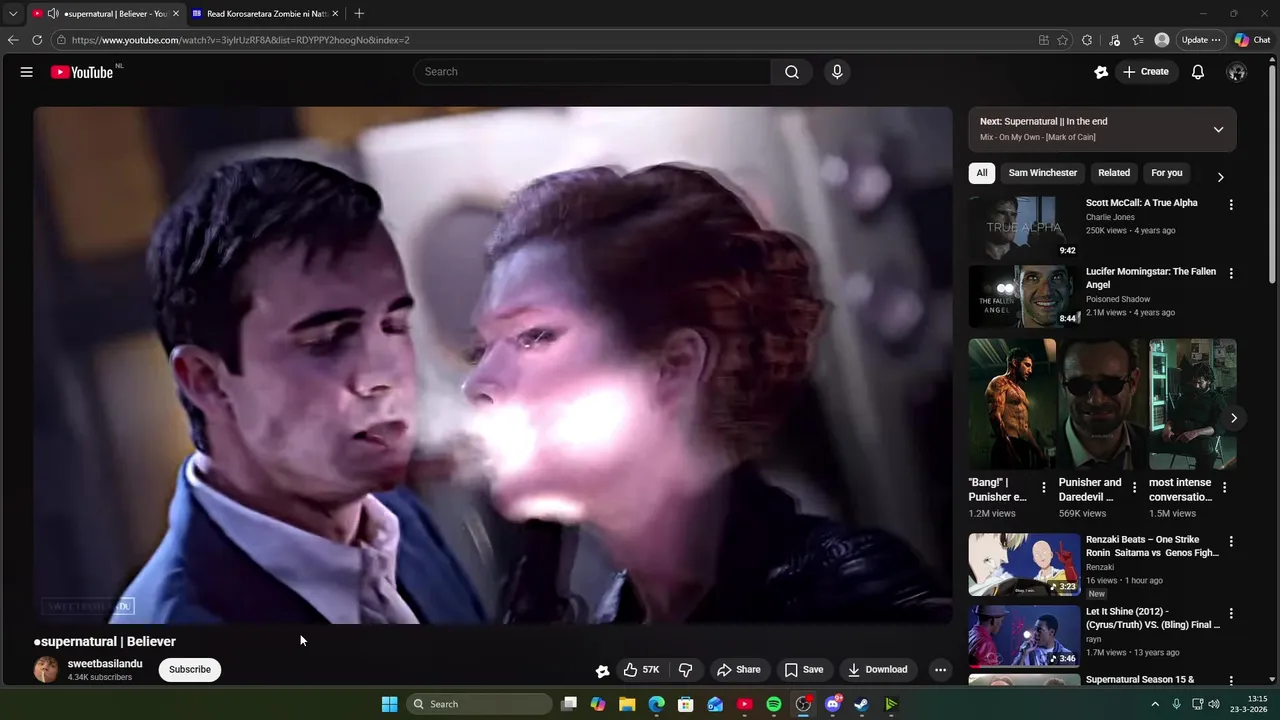Open YouTube account avatar menu
Image resolution: width=1280 pixels, height=720 pixels.
click(x=1237, y=72)
